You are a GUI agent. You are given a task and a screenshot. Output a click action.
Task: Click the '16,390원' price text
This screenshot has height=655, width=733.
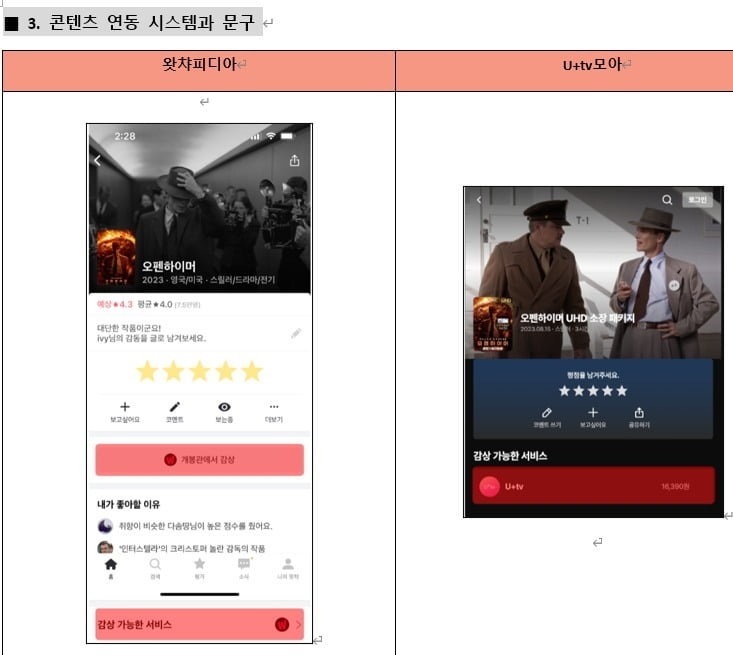coord(675,487)
